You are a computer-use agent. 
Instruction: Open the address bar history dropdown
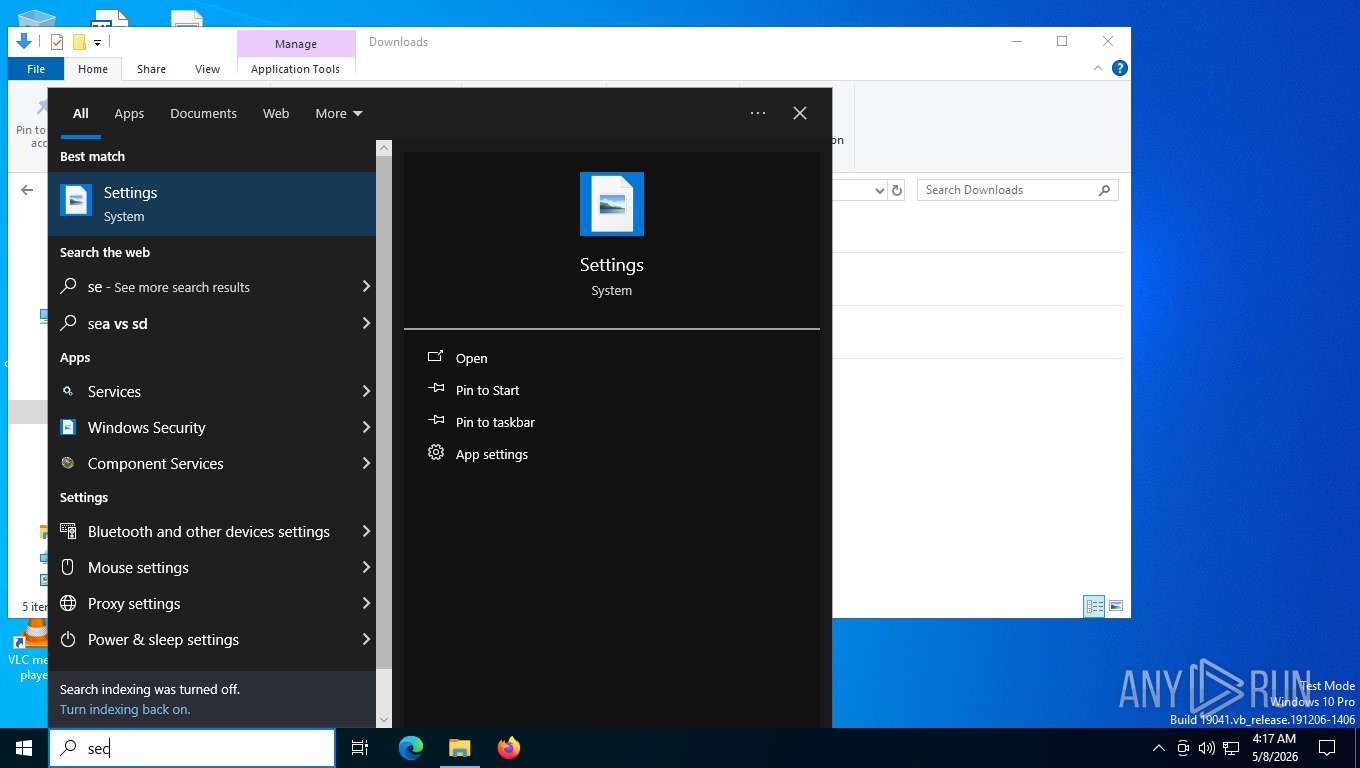pyautogui.click(x=880, y=190)
